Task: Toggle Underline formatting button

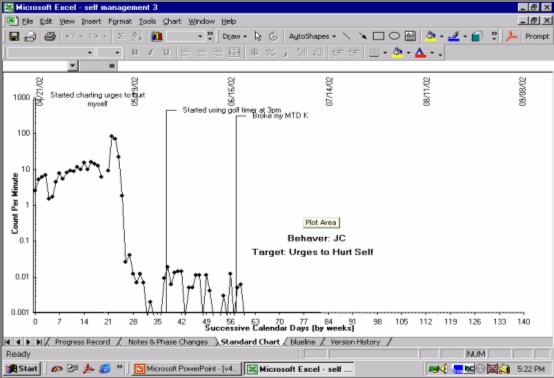Action: coord(166,53)
